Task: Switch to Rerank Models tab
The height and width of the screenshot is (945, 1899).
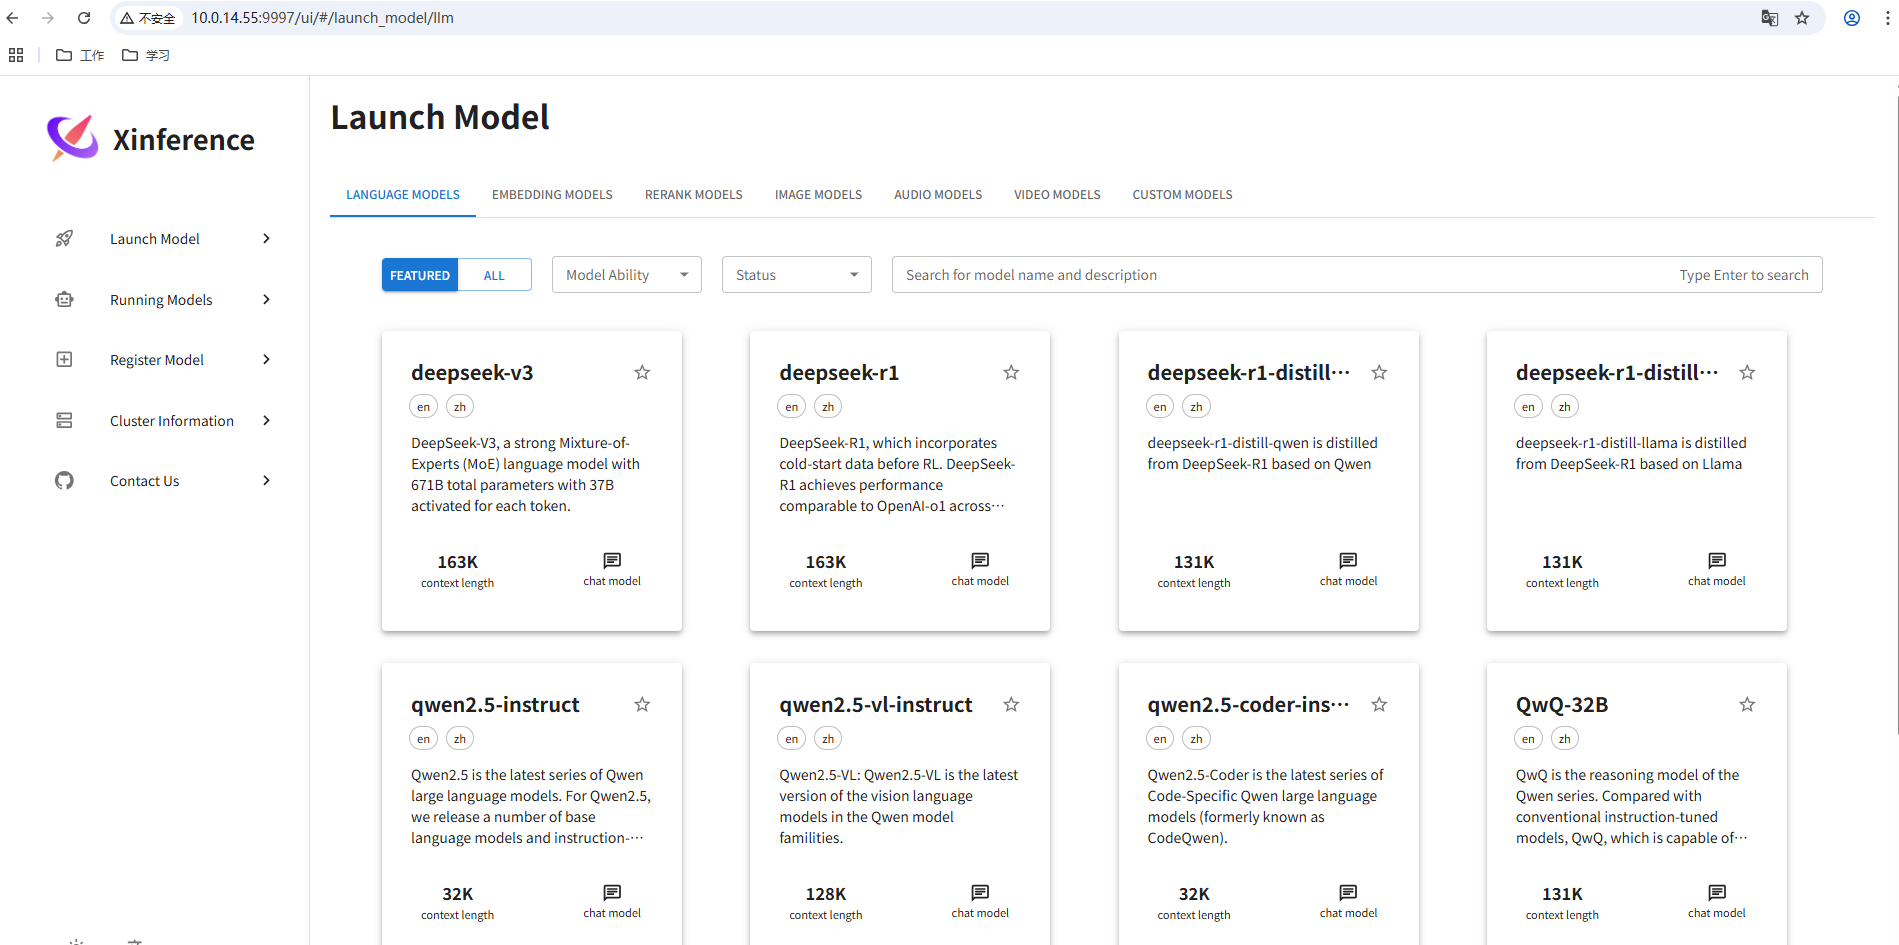Action: [x=694, y=195]
